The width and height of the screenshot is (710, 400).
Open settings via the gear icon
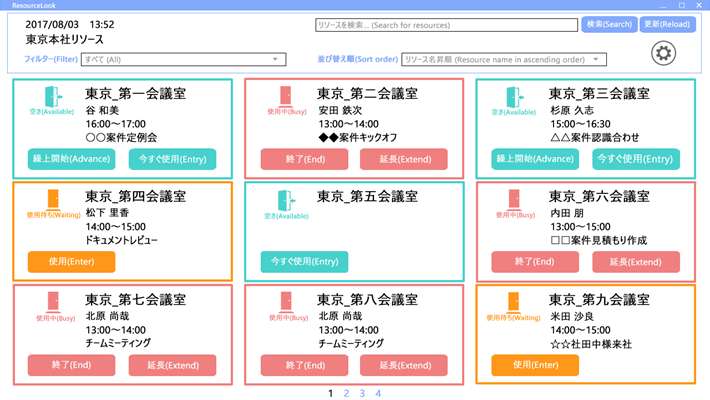click(663, 53)
